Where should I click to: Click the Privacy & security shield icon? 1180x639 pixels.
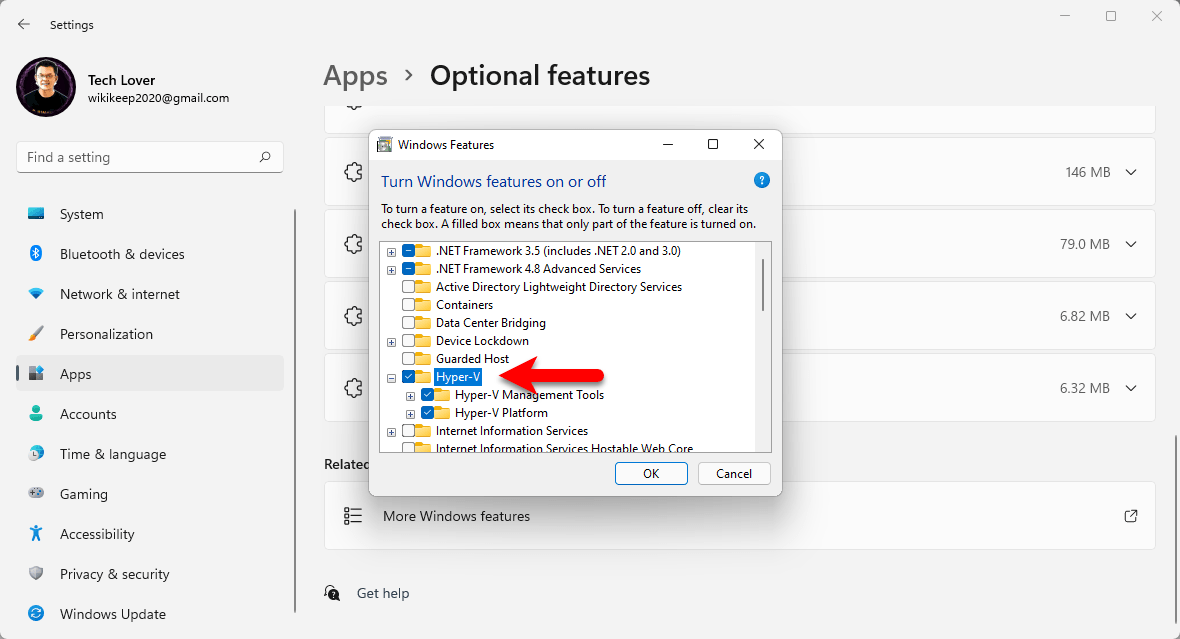(x=36, y=573)
